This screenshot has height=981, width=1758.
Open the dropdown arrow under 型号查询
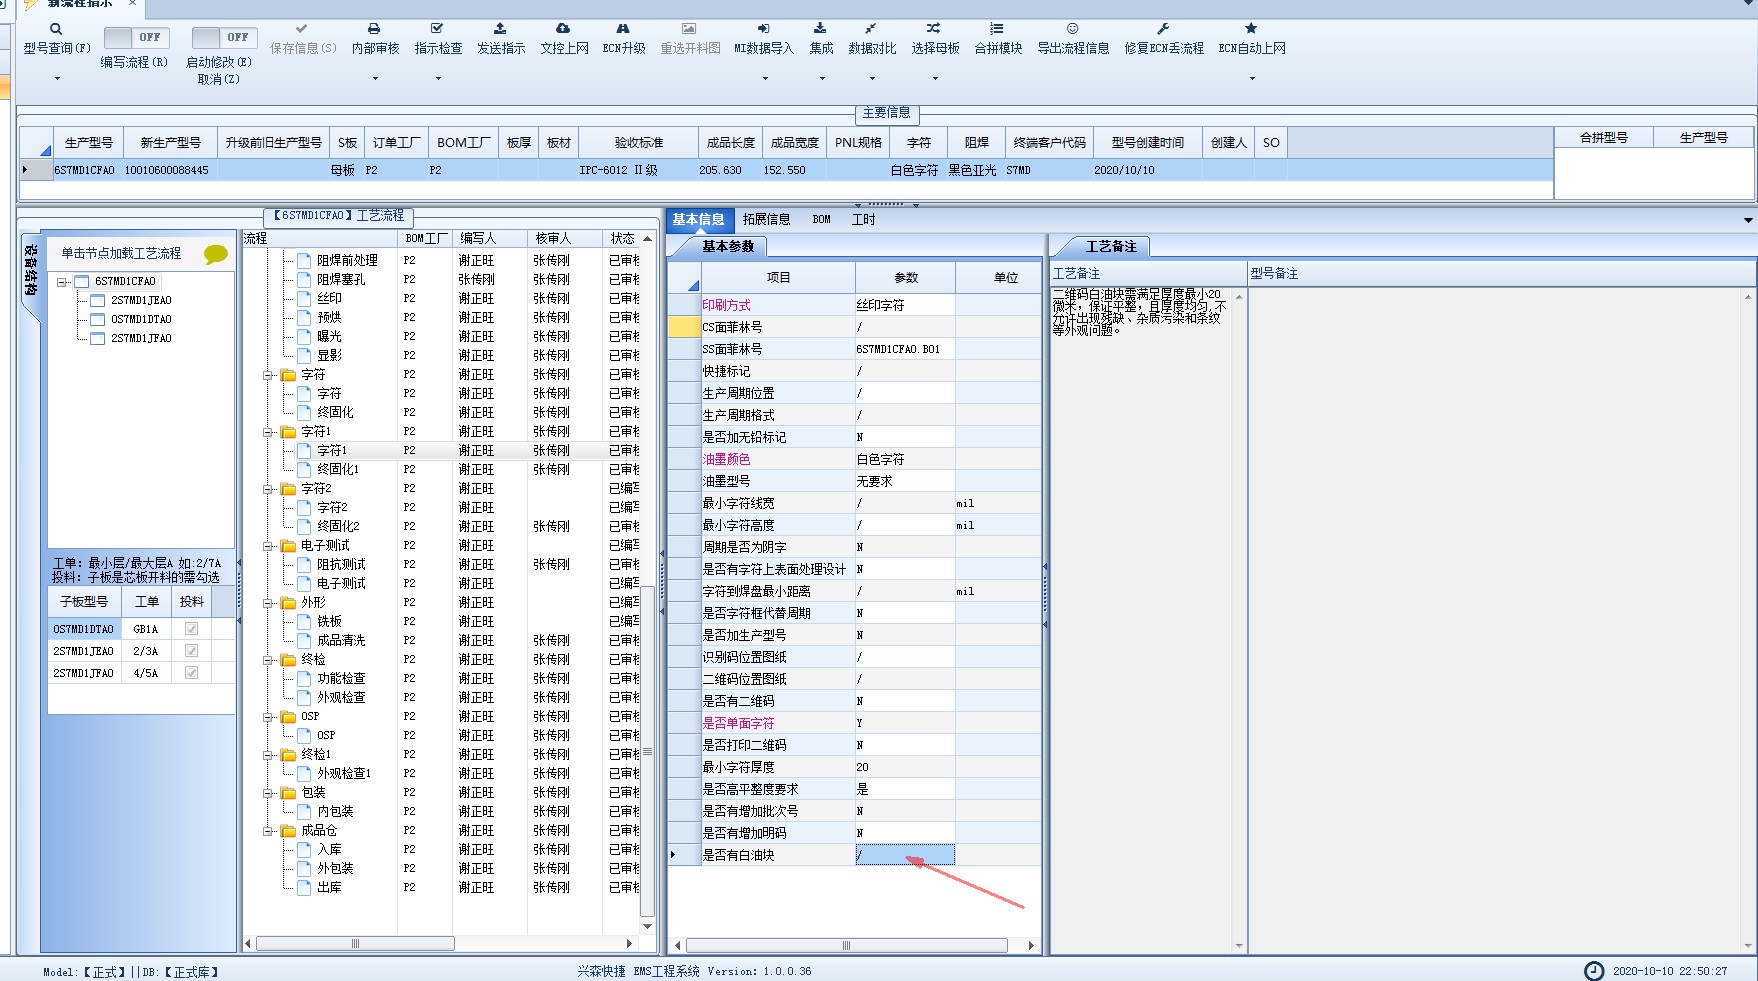pyautogui.click(x=57, y=78)
